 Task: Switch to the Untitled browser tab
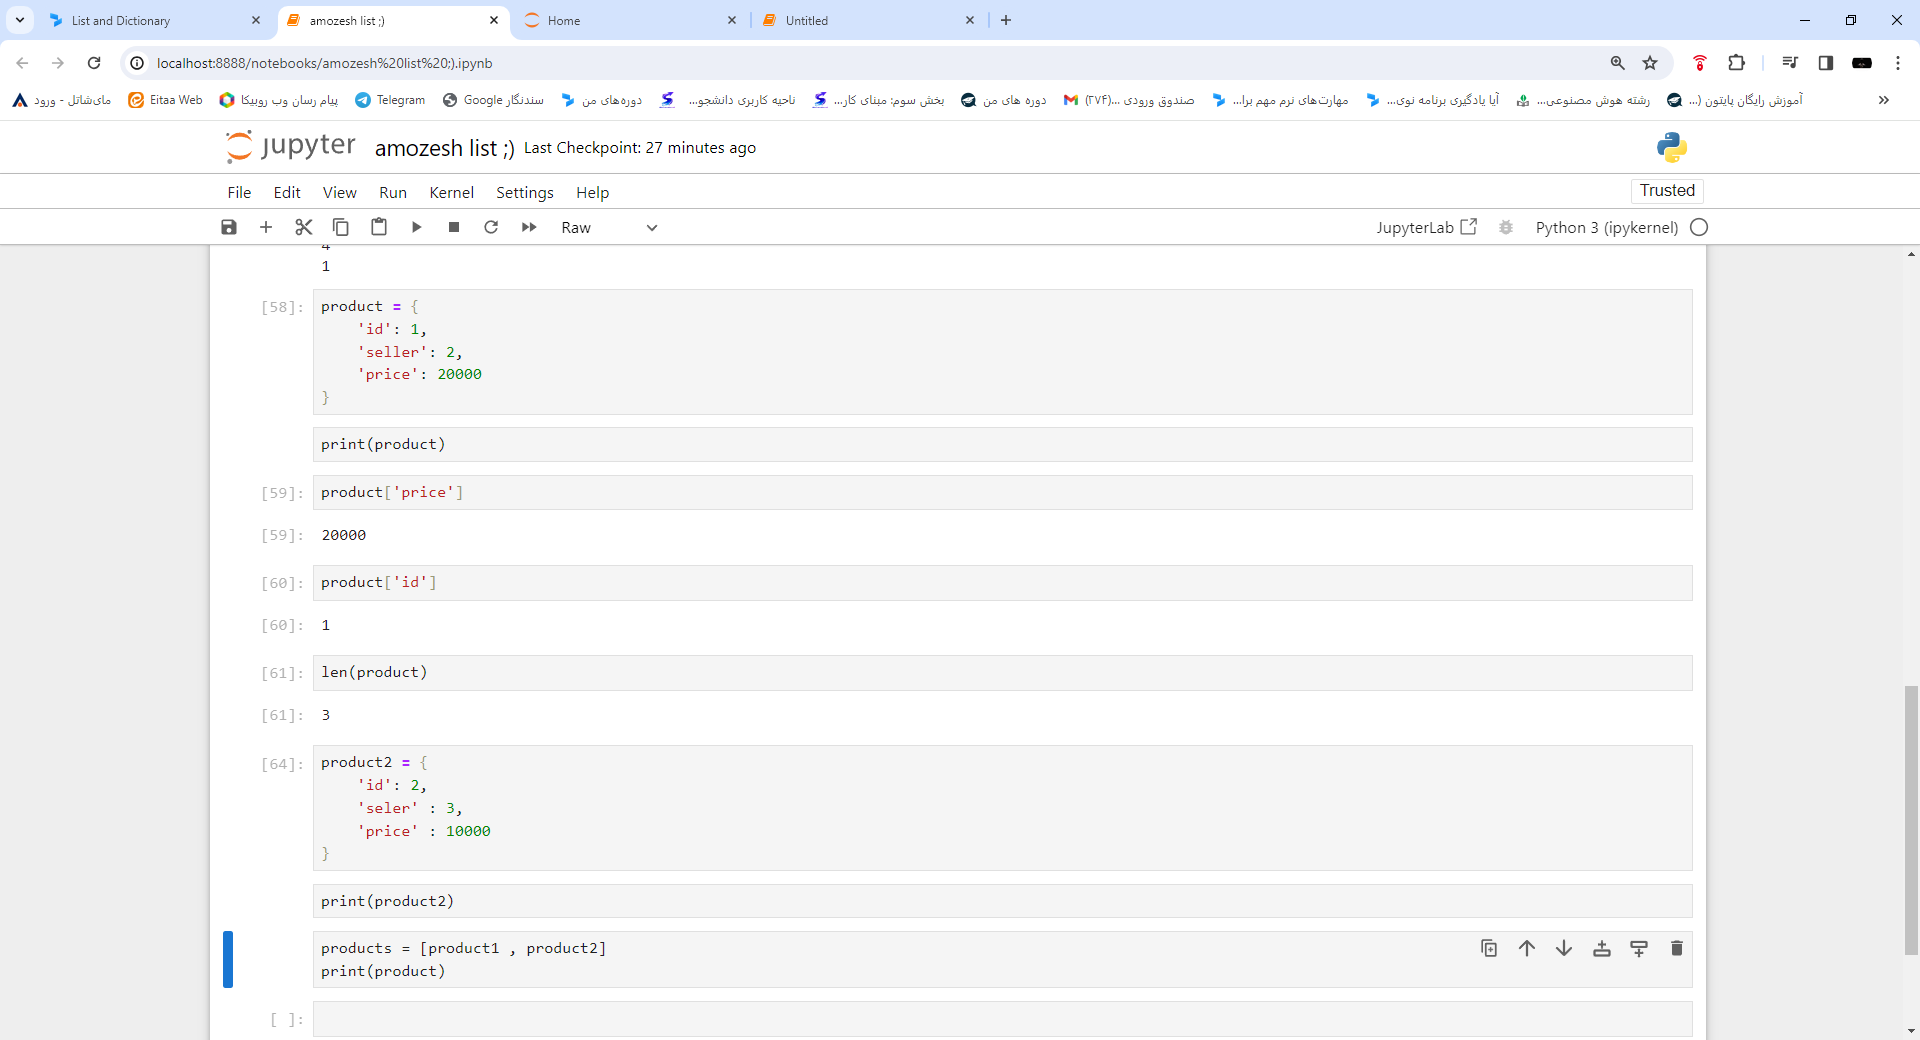click(868, 20)
